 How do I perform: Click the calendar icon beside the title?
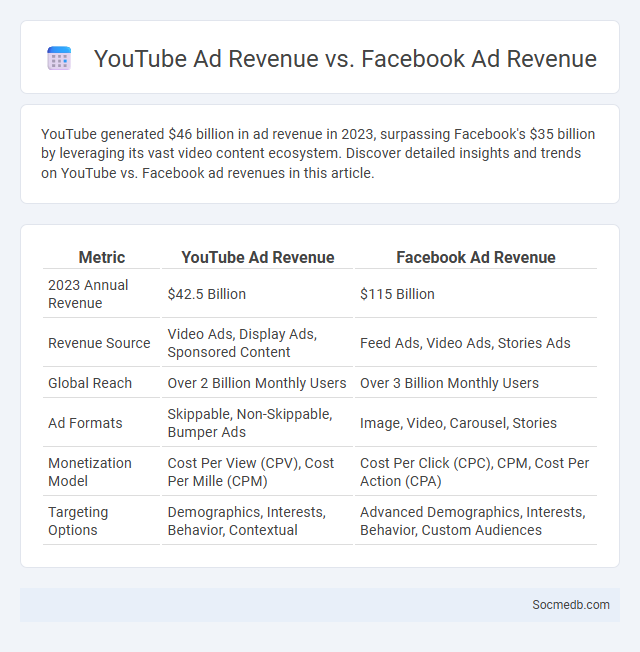(59, 58)
